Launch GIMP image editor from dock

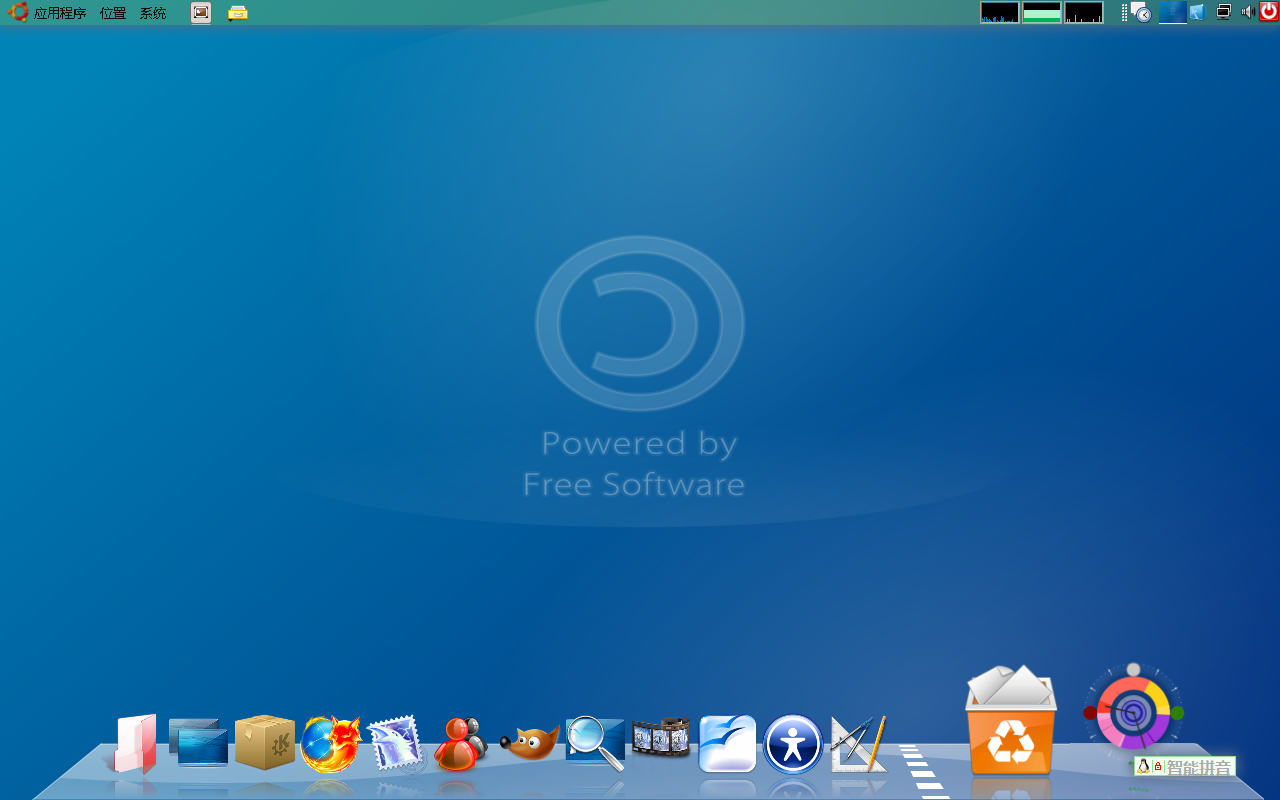[x=529, y=743]
